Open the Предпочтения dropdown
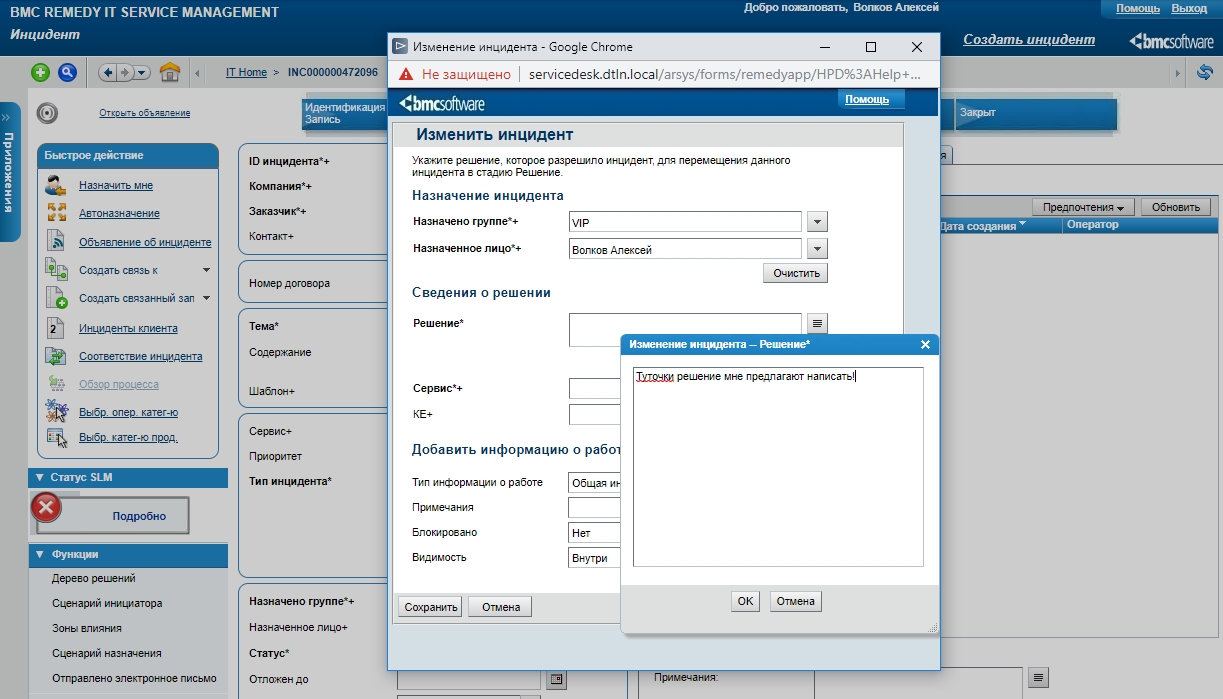Image resolution: width=1223 pixels, height=699 pixels. click(1083, 207)
